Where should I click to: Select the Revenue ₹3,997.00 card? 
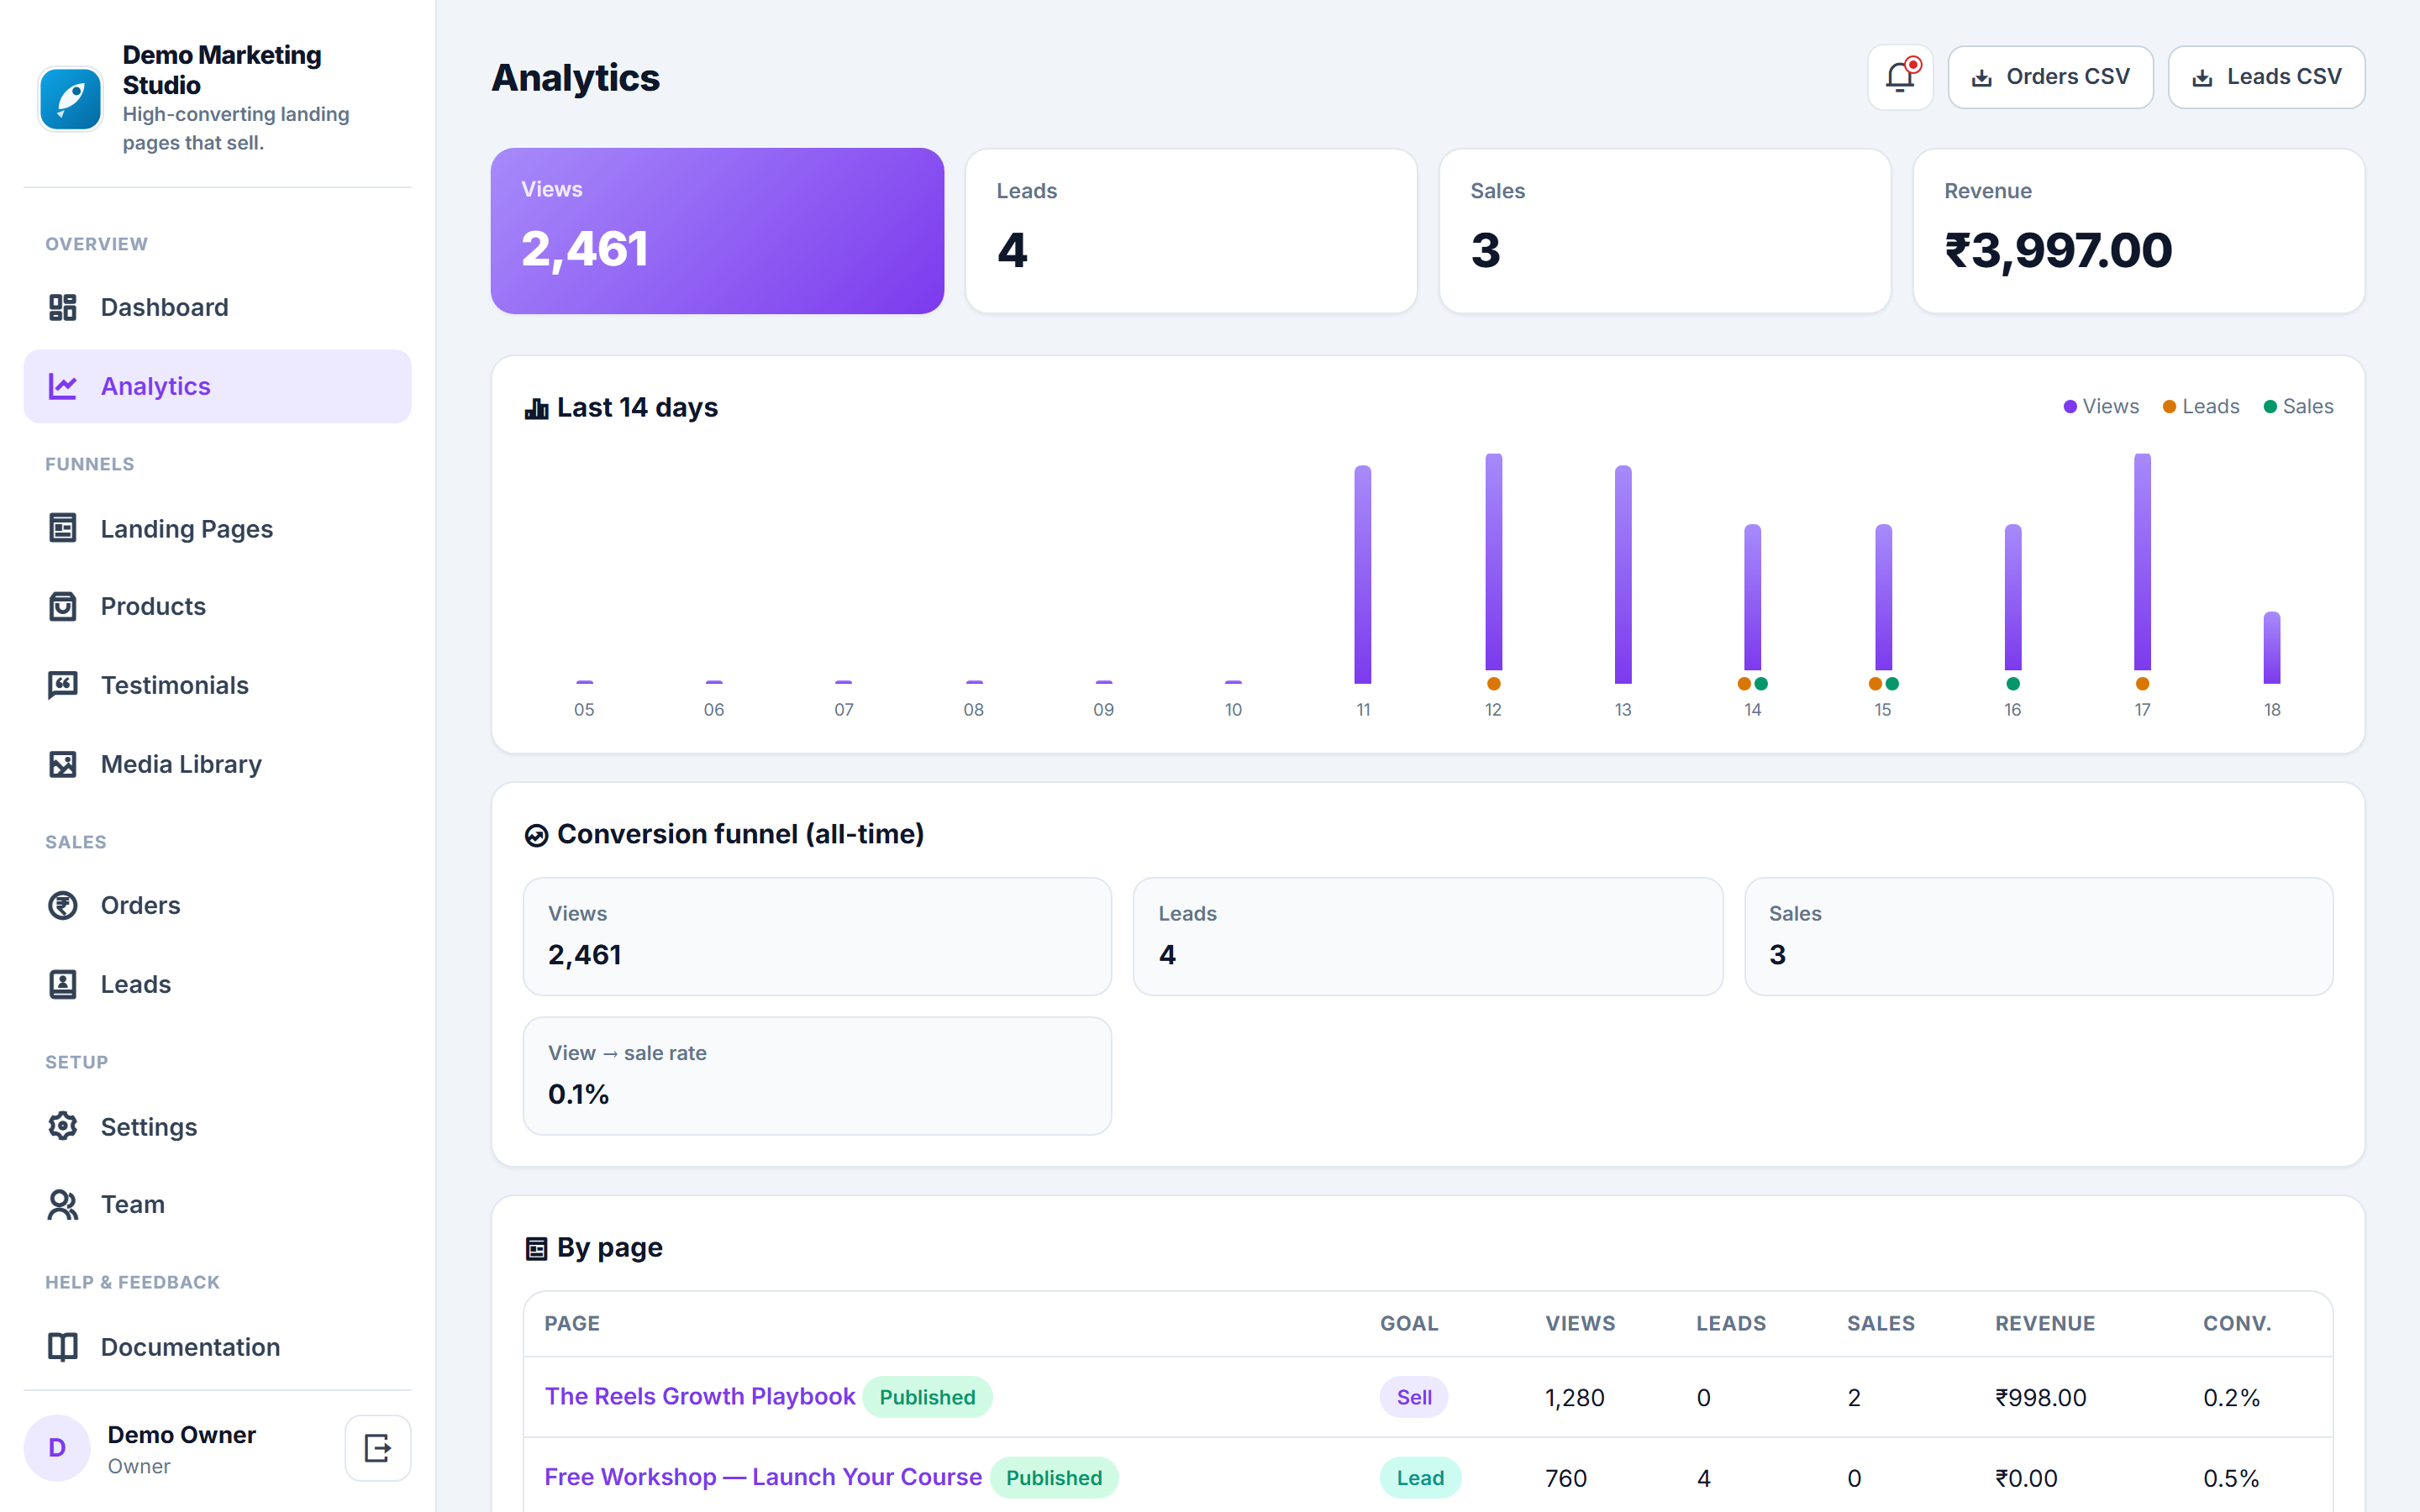2138,231
